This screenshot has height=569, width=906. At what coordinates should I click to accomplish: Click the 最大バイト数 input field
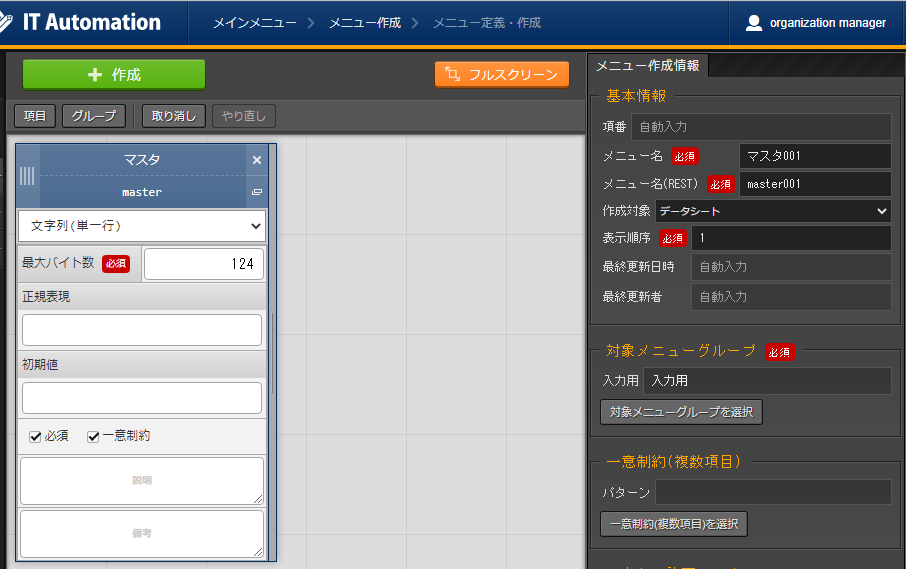click(x=204, y=264)
